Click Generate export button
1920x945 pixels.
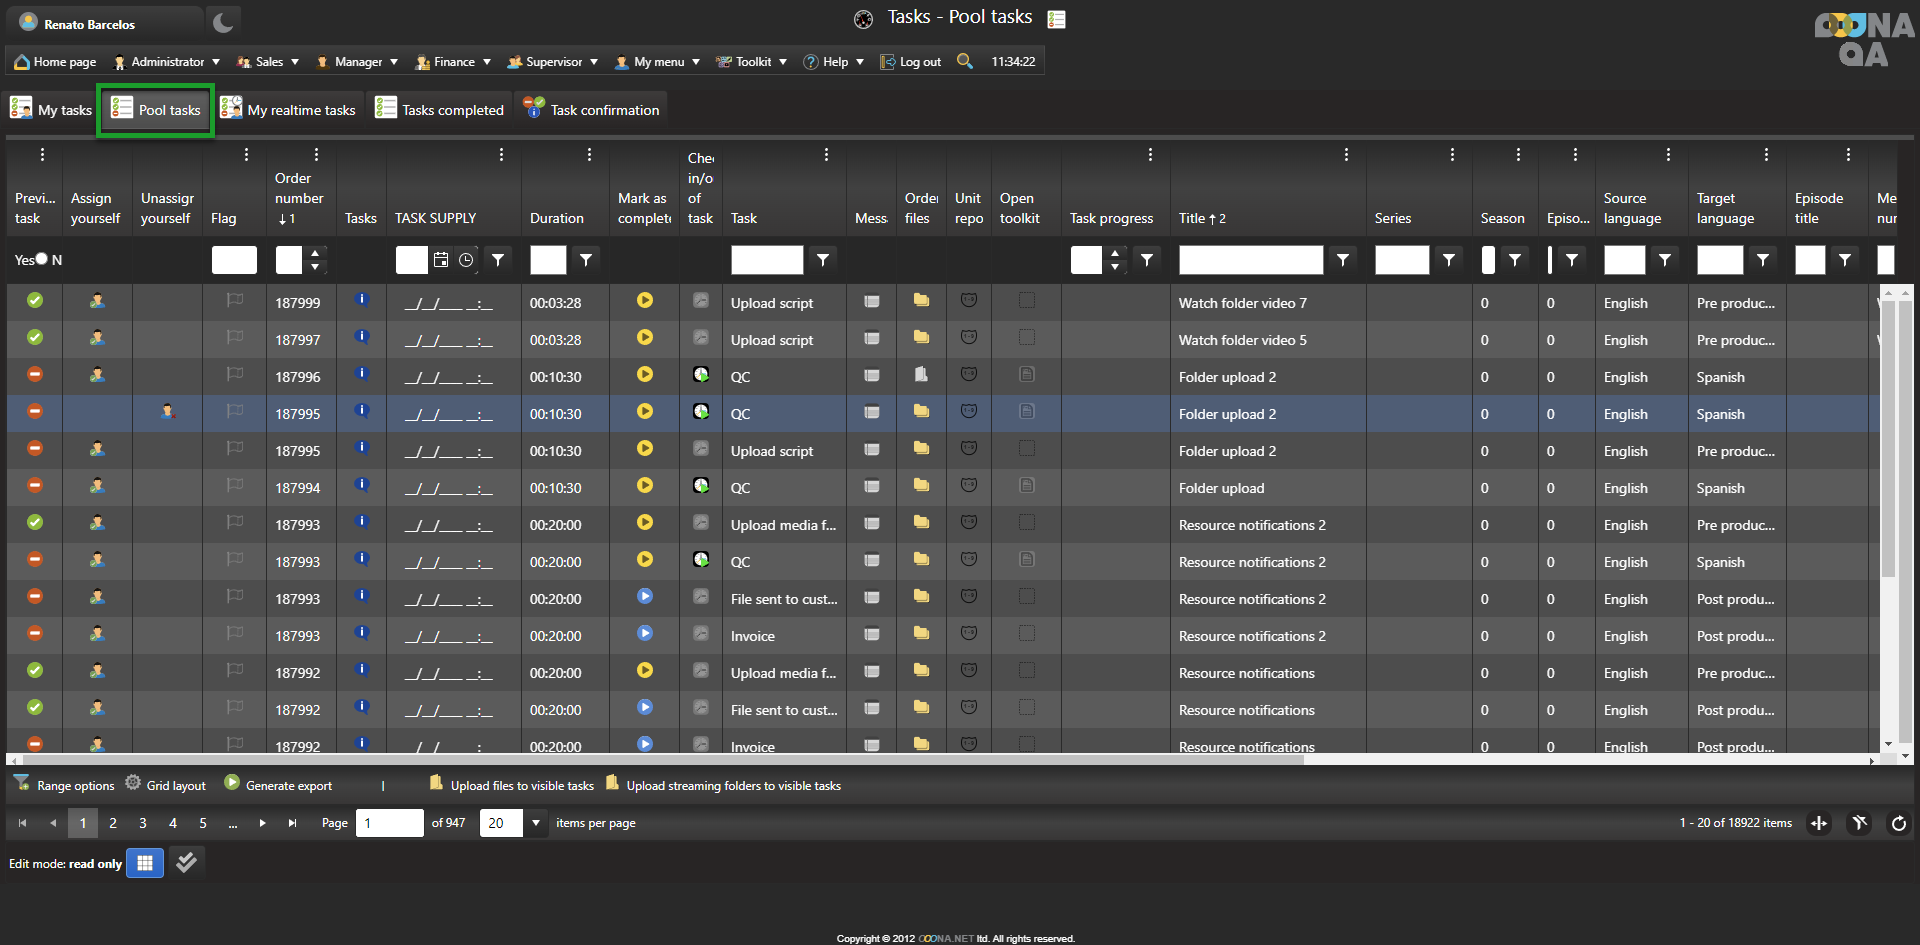278,785
